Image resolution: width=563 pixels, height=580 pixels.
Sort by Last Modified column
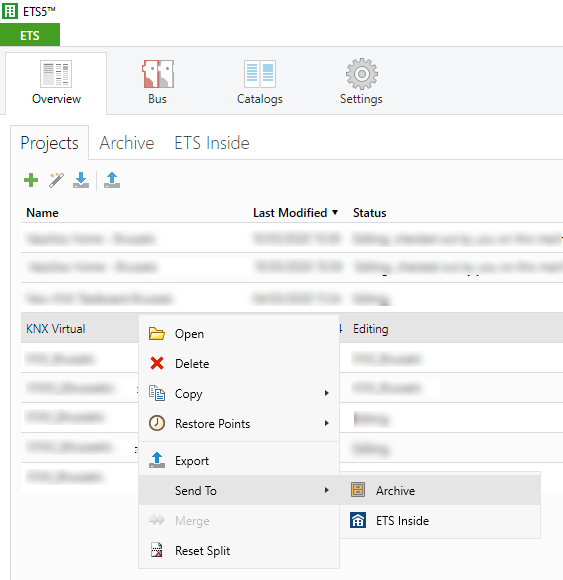point(290,213)
